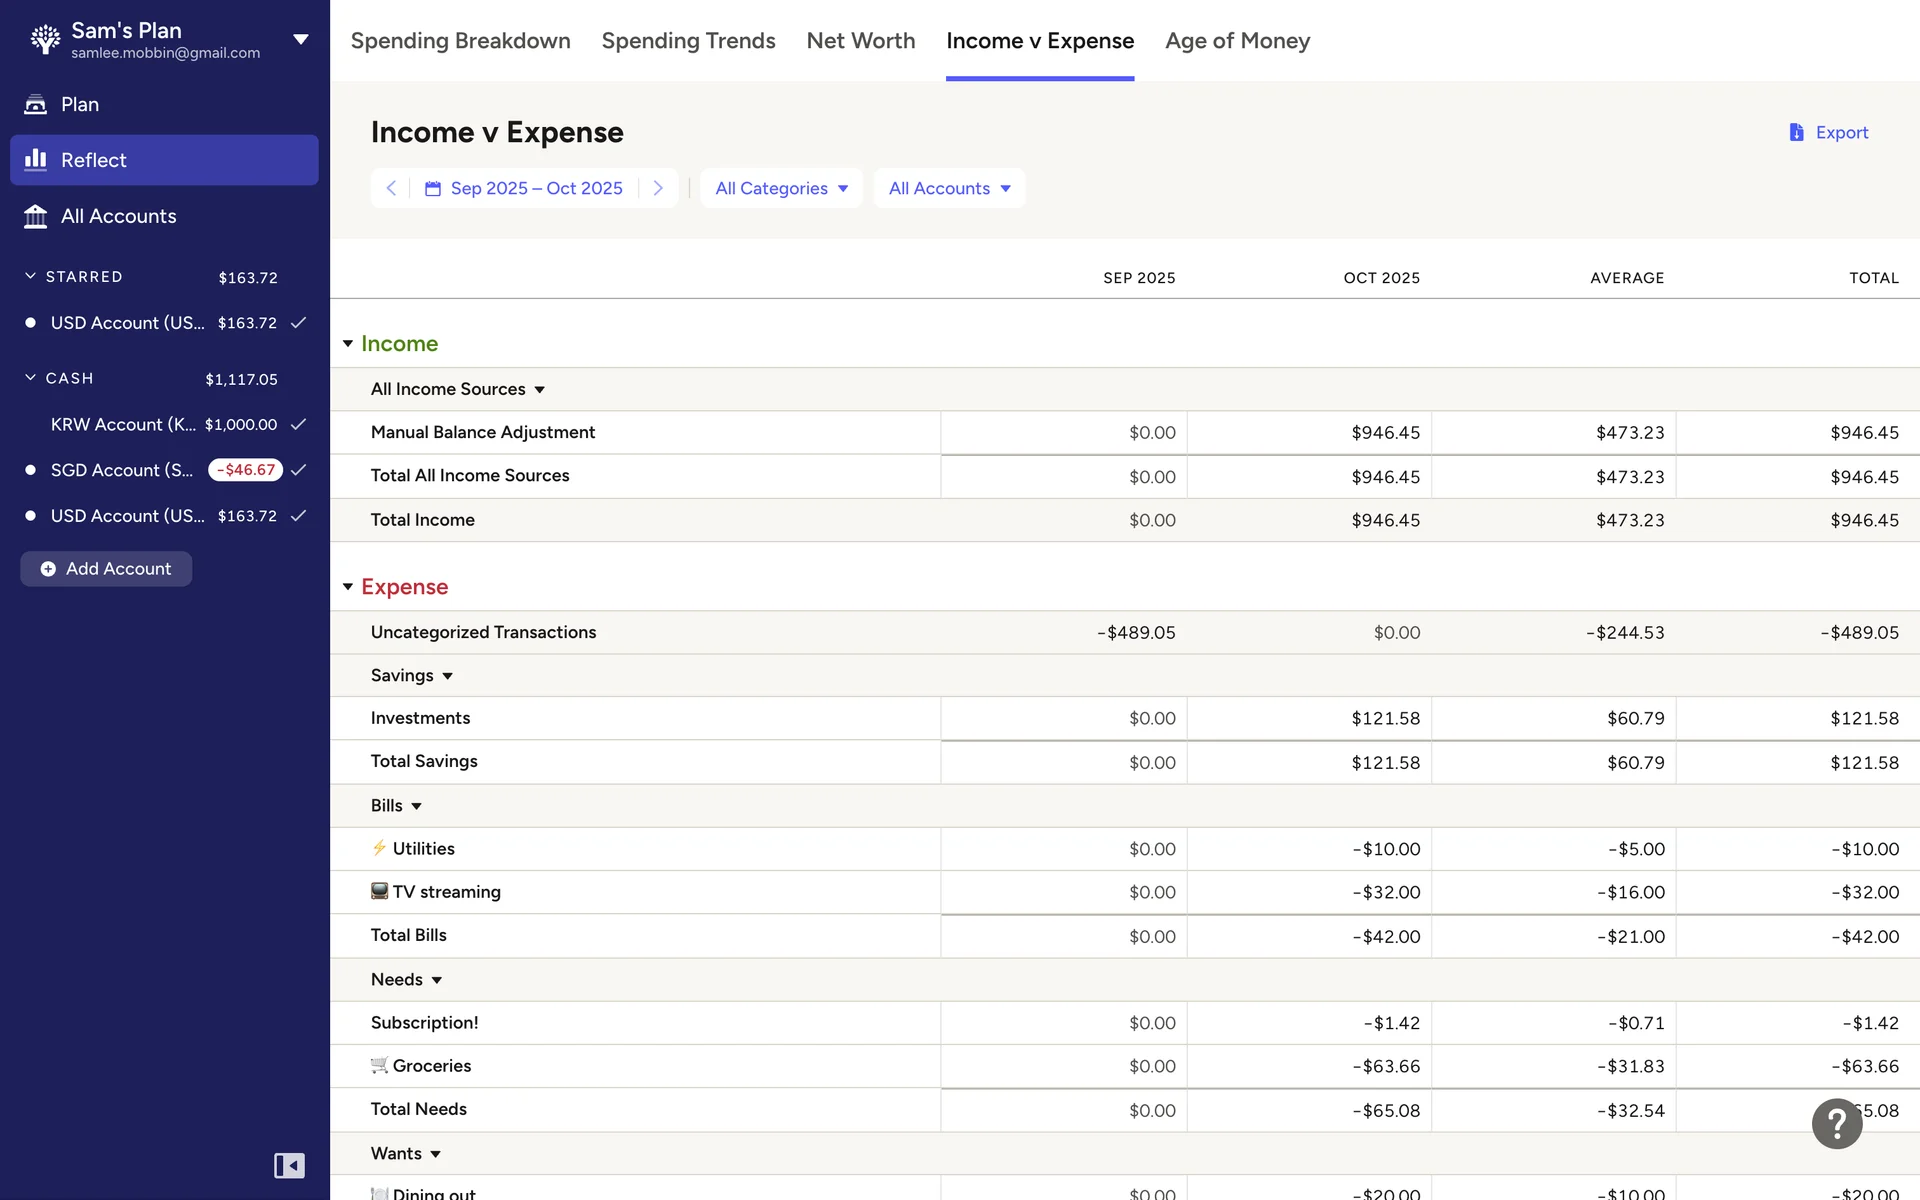
Task: Collapse sidebar with bottom panel icon
Action: click(x=289, y=1165)
